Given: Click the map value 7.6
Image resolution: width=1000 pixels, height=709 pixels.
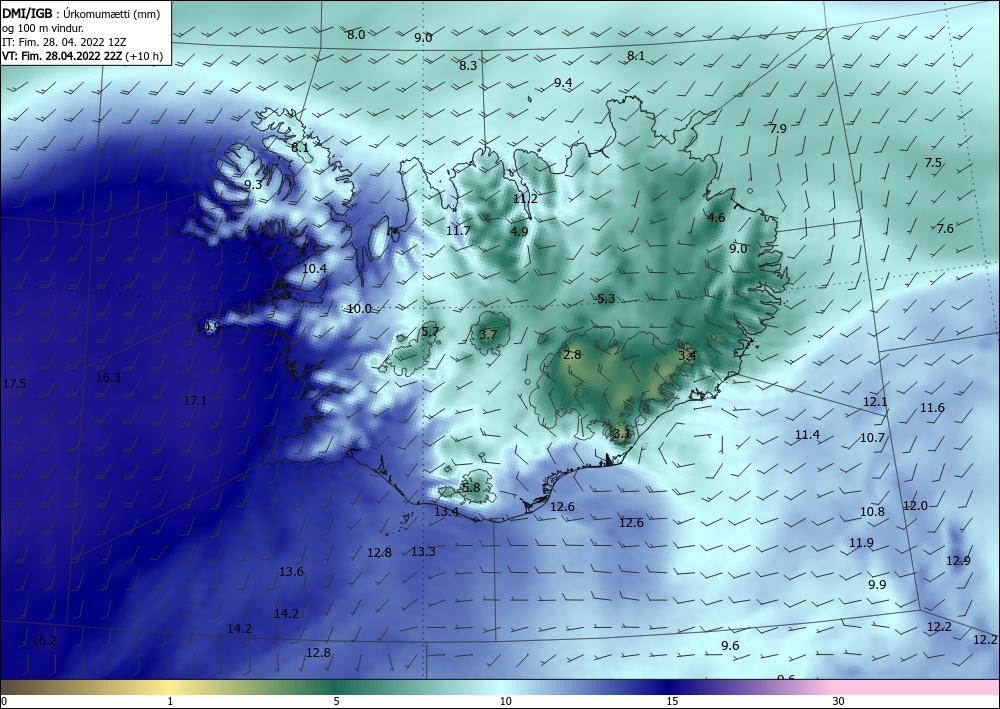Looking at the screenshot, I should click(945, 228).
